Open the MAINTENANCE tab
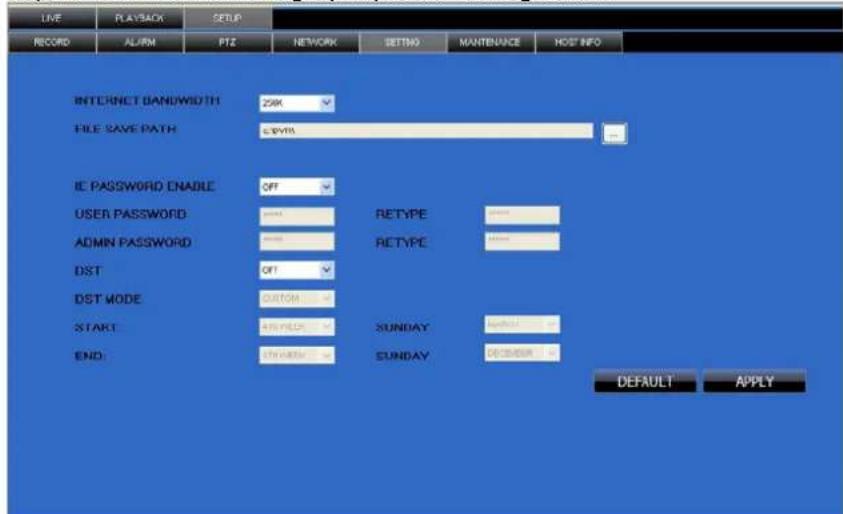 tap(490, 42)
